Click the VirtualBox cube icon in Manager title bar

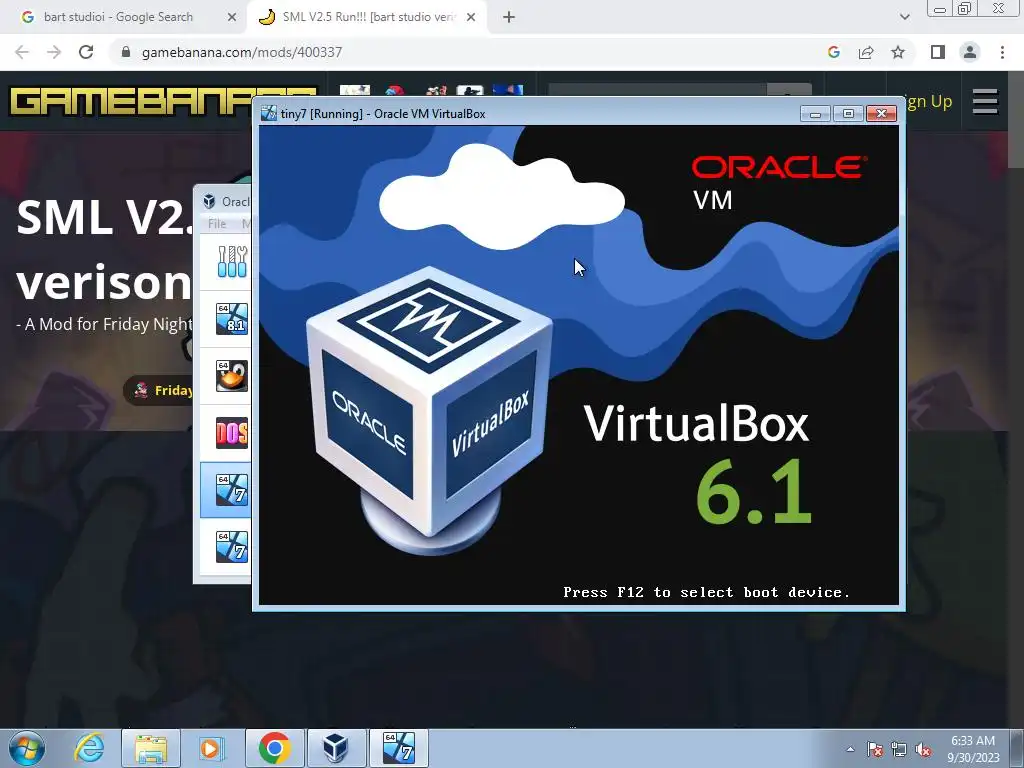209,201
